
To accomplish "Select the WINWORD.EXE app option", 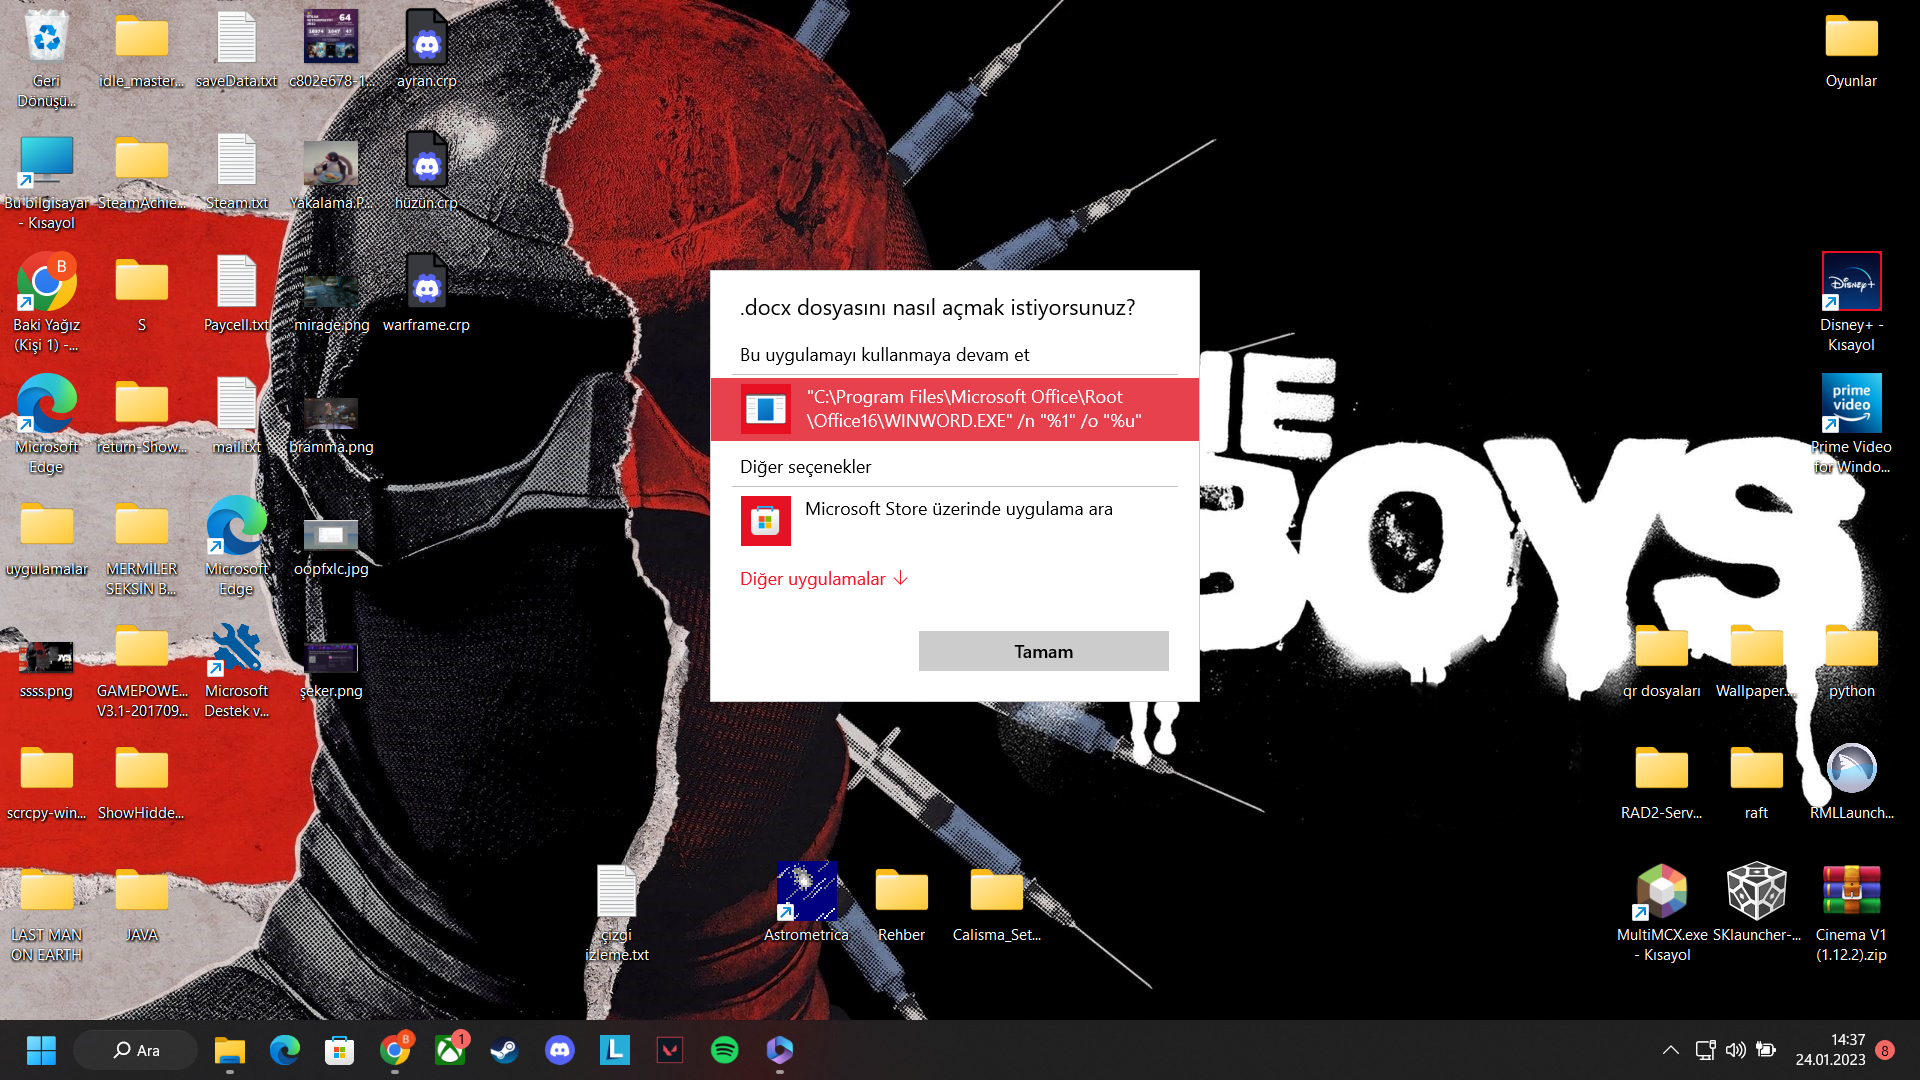I will click(x=954, y=409).
